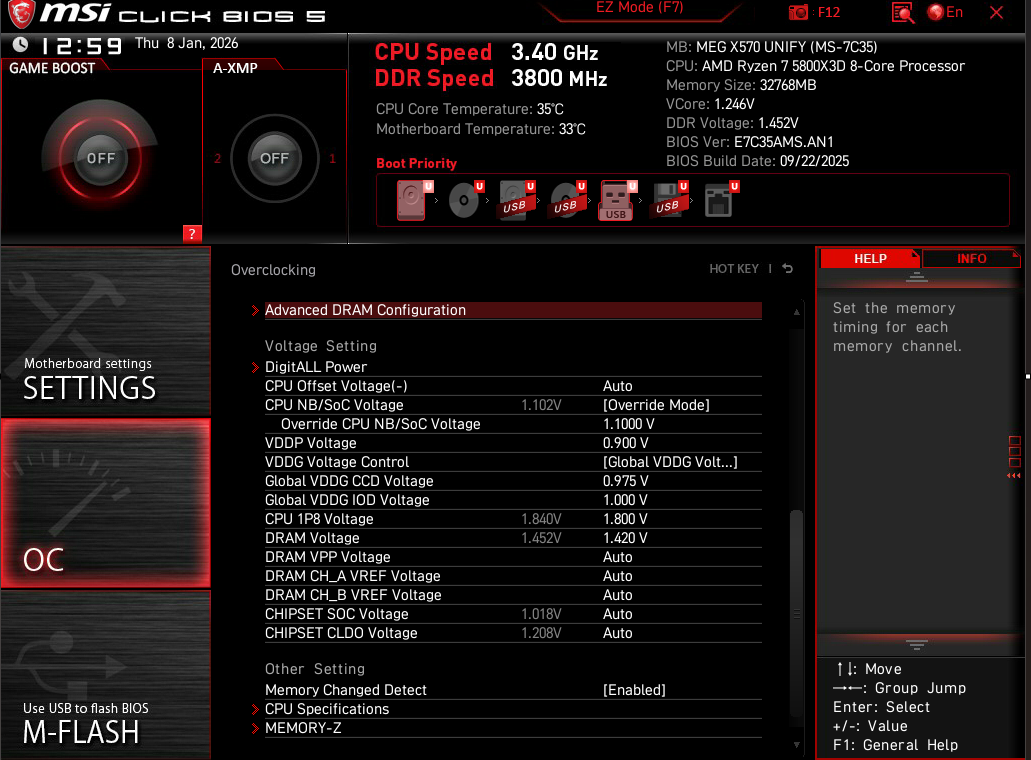Click the MSI dragon shield logo
The height and width of the screenshot is (760, 1031).
[20, 14]
